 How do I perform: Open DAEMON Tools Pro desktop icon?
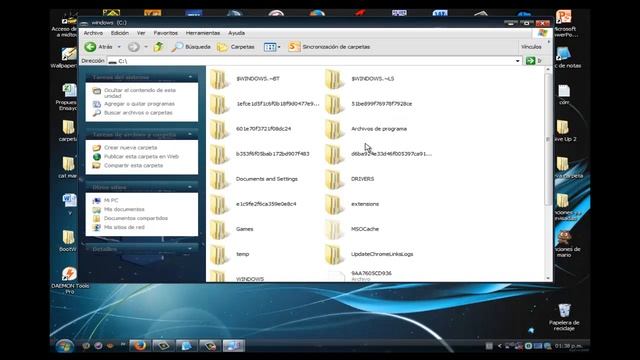click(x=70, y=280)
